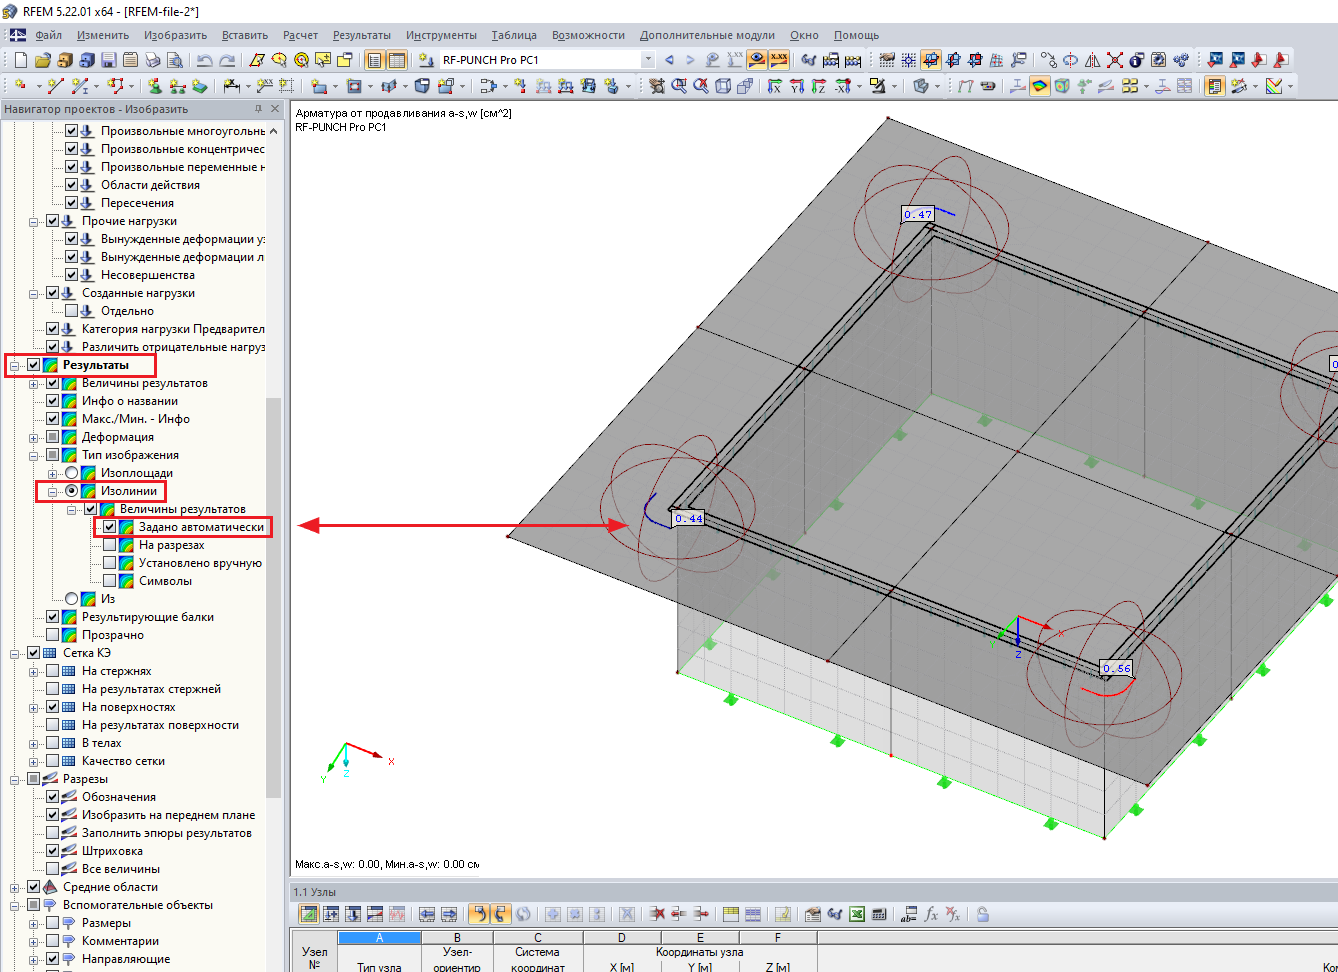Expand the 'Деформация' tree node

click(34, 438)
